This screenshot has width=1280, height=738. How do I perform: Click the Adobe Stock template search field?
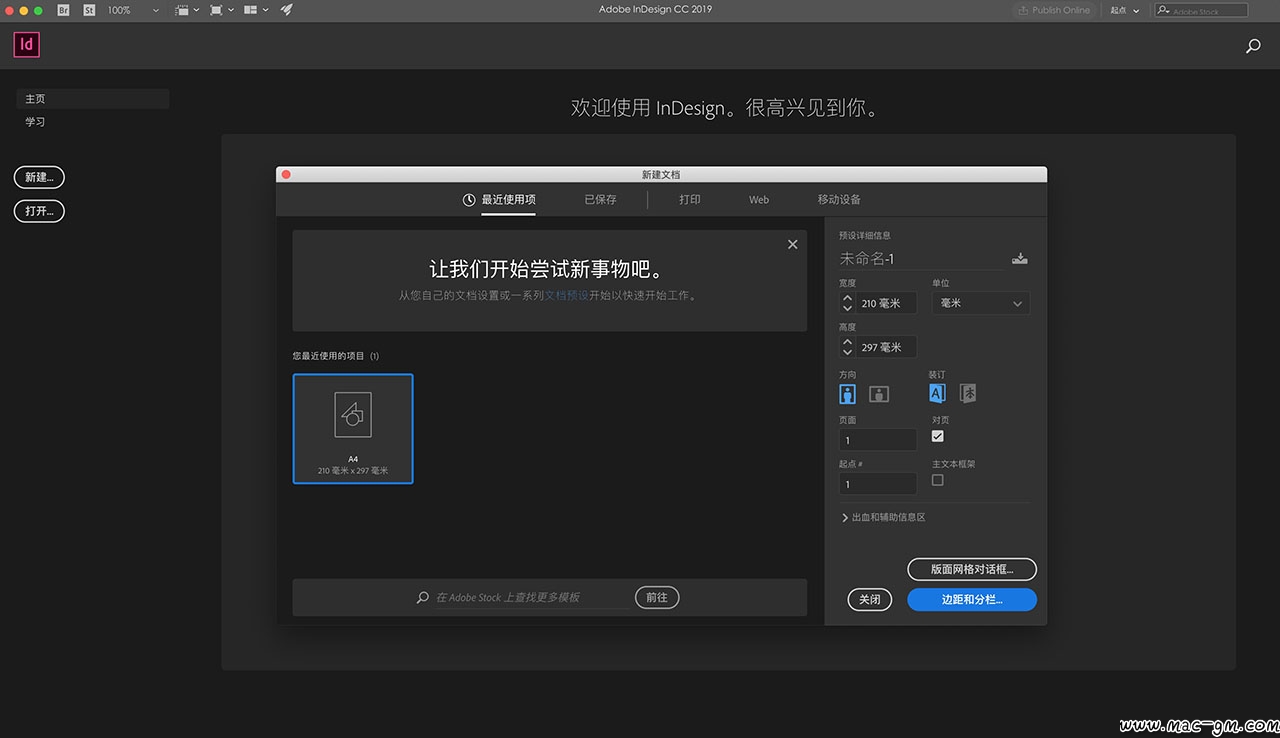(532, 597)
